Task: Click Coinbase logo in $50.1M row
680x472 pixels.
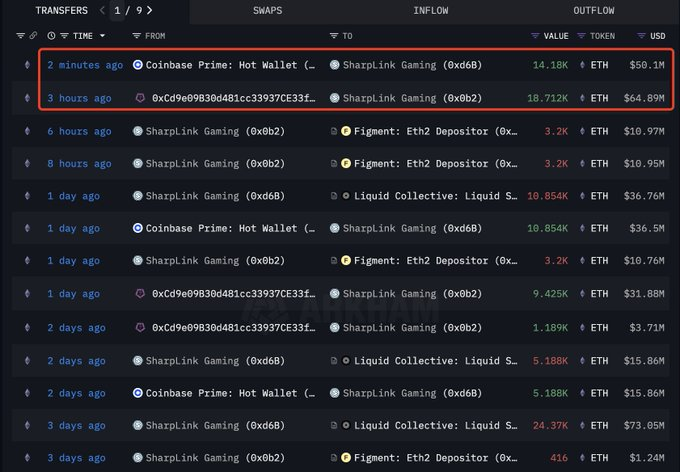Action: pos(137,65)
